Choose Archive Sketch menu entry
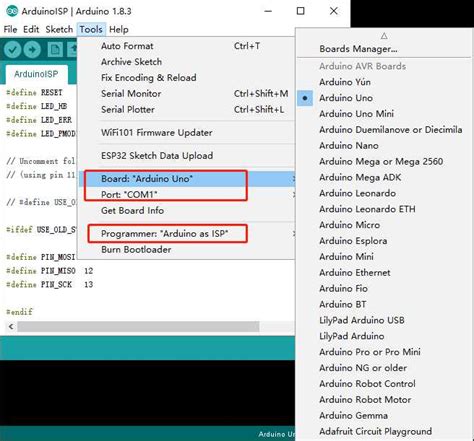This screenshot has height=441, width=474. 187,62
